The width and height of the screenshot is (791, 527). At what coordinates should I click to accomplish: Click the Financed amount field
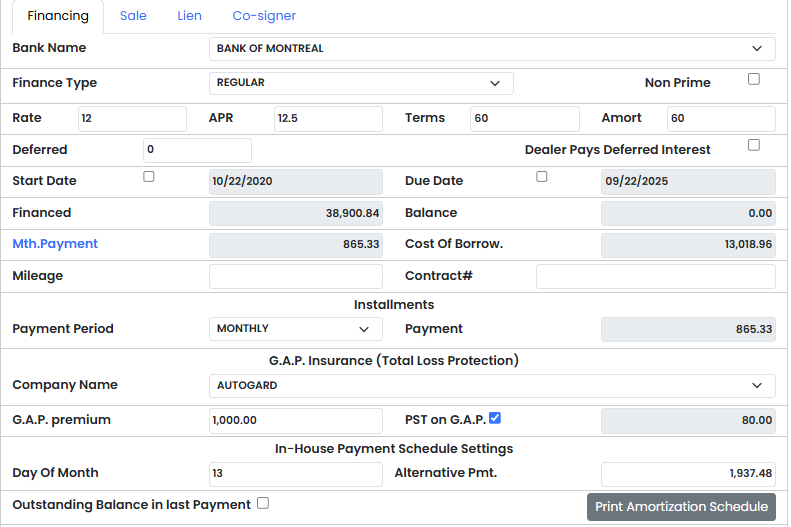[296, 213]
